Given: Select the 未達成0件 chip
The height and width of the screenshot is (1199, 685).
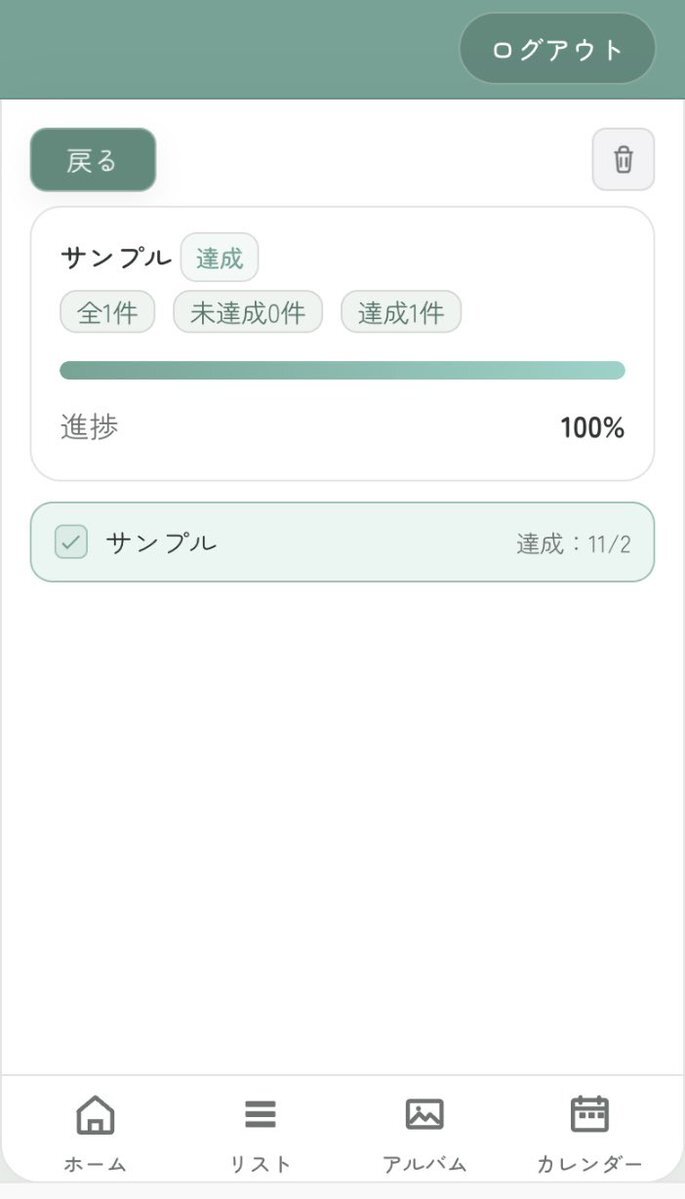Looking at the screenshot, I should [x=247, y=312].
